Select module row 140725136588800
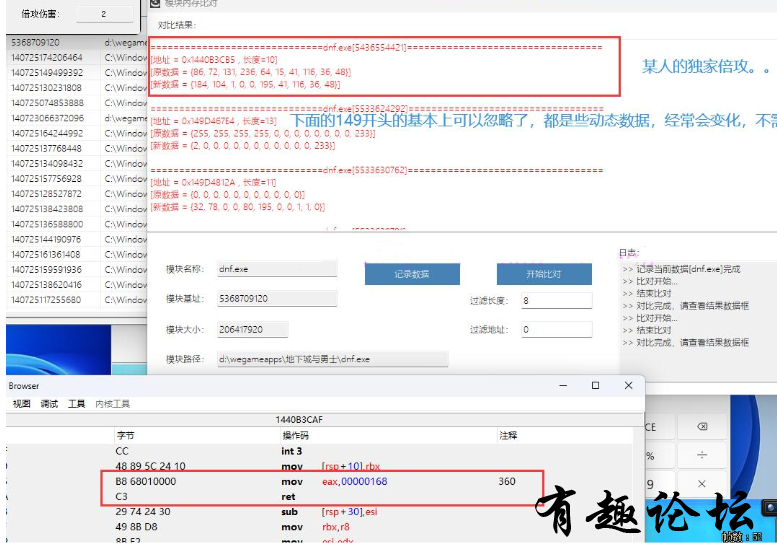This screenshot has height=545, width=777. (77, 224)
